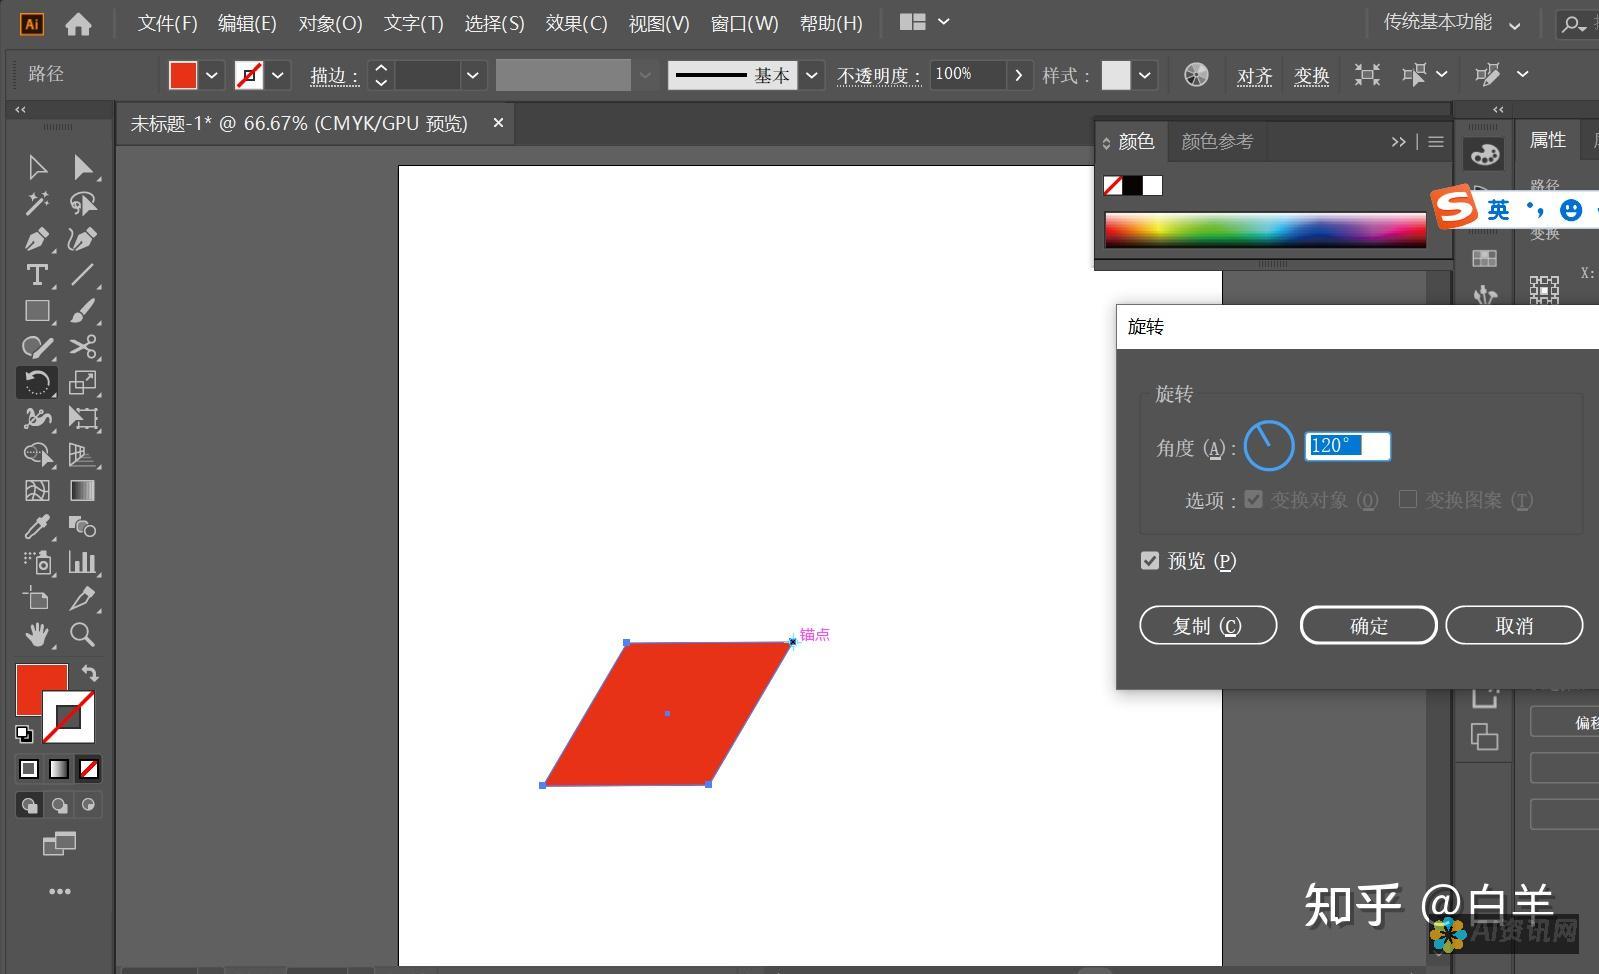Open the Effect menu
Image resolution: width=1599 pixels, height=974 pixels.
click(x=576, y=23)
